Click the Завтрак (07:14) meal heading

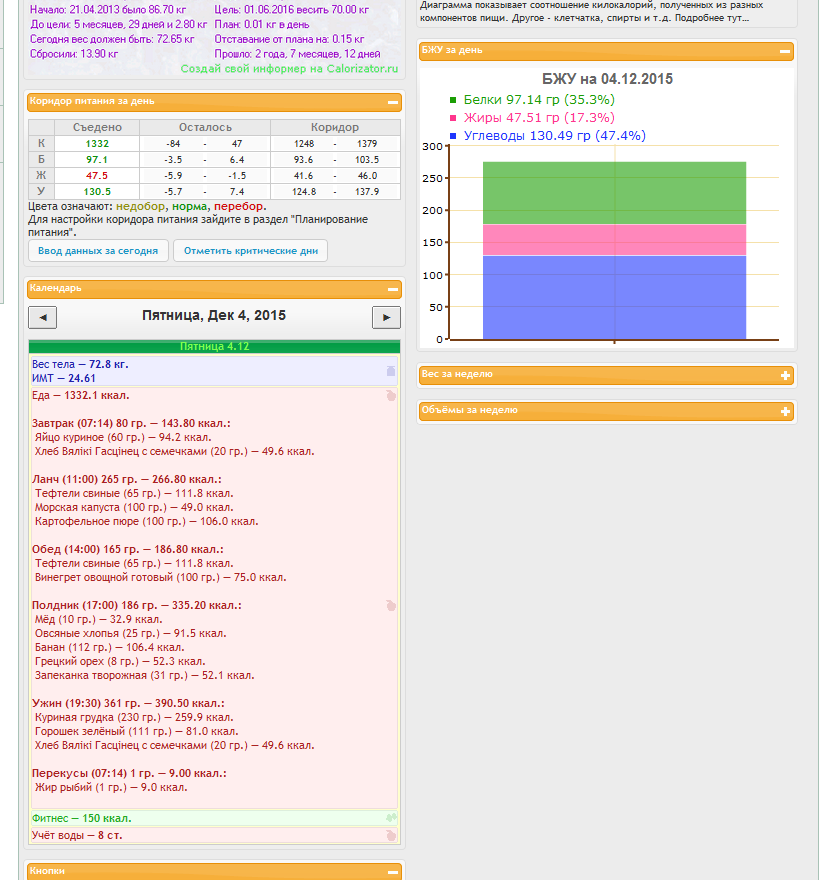tap(131, 423)
